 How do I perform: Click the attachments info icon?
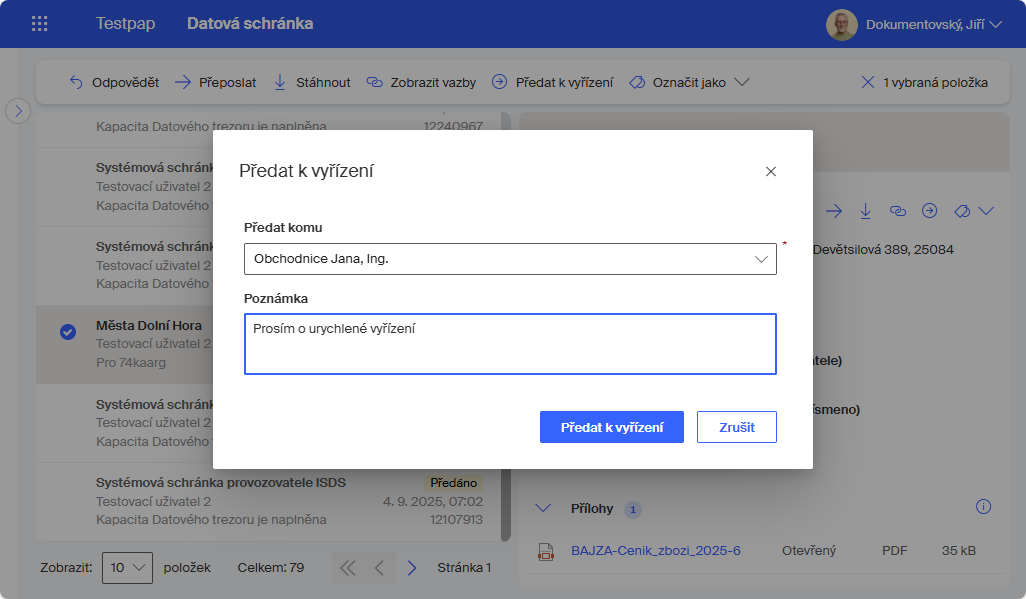pos(983,507)
